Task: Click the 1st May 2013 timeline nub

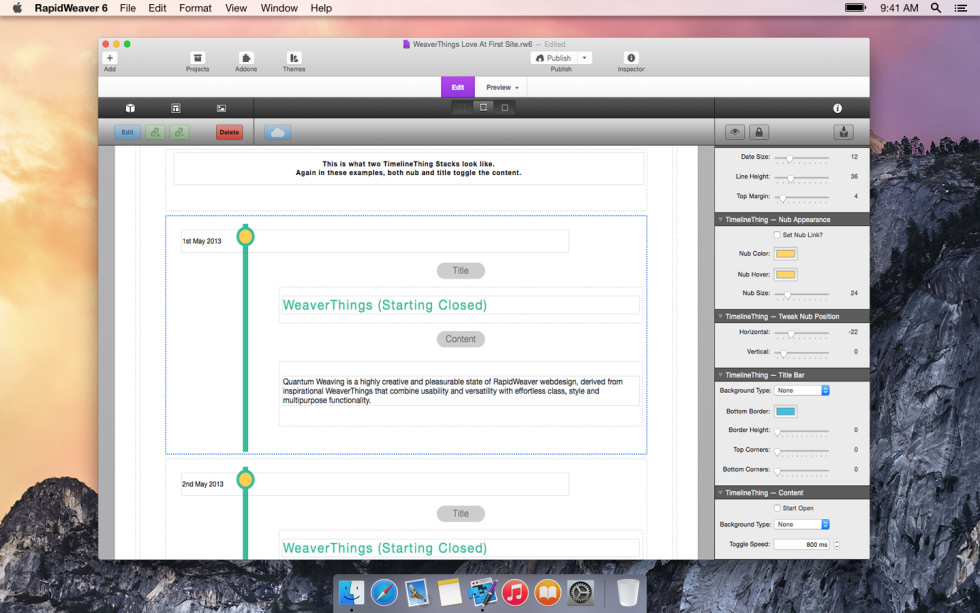Action: pyautogui.click(x=246, y=237)
